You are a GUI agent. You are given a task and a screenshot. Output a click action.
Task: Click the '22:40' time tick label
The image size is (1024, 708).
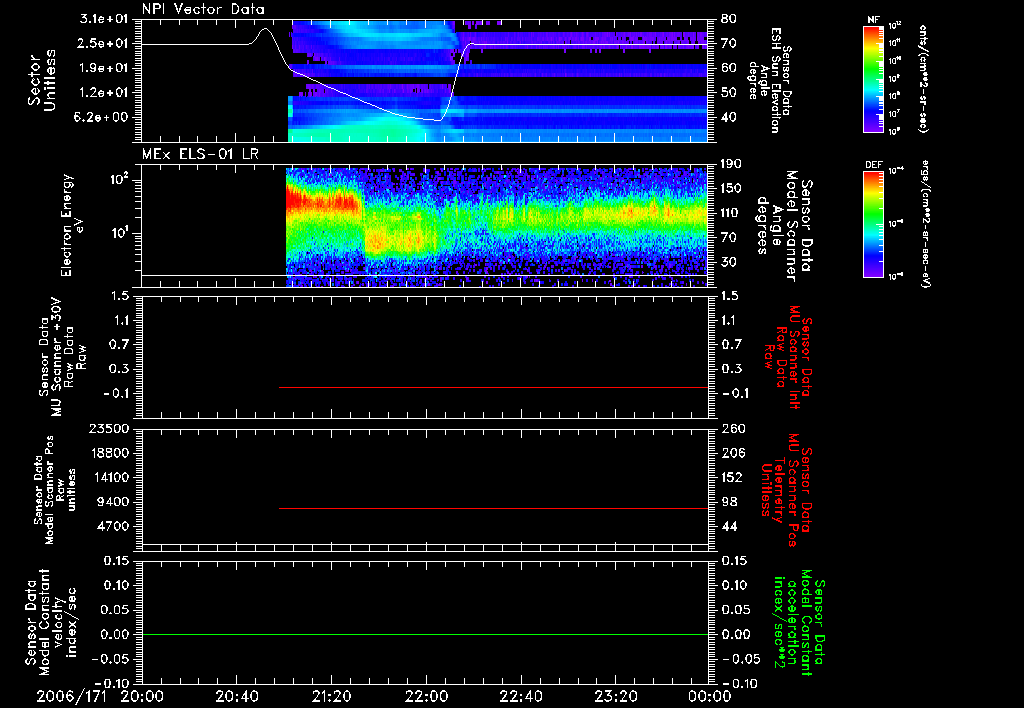point(521,696)
